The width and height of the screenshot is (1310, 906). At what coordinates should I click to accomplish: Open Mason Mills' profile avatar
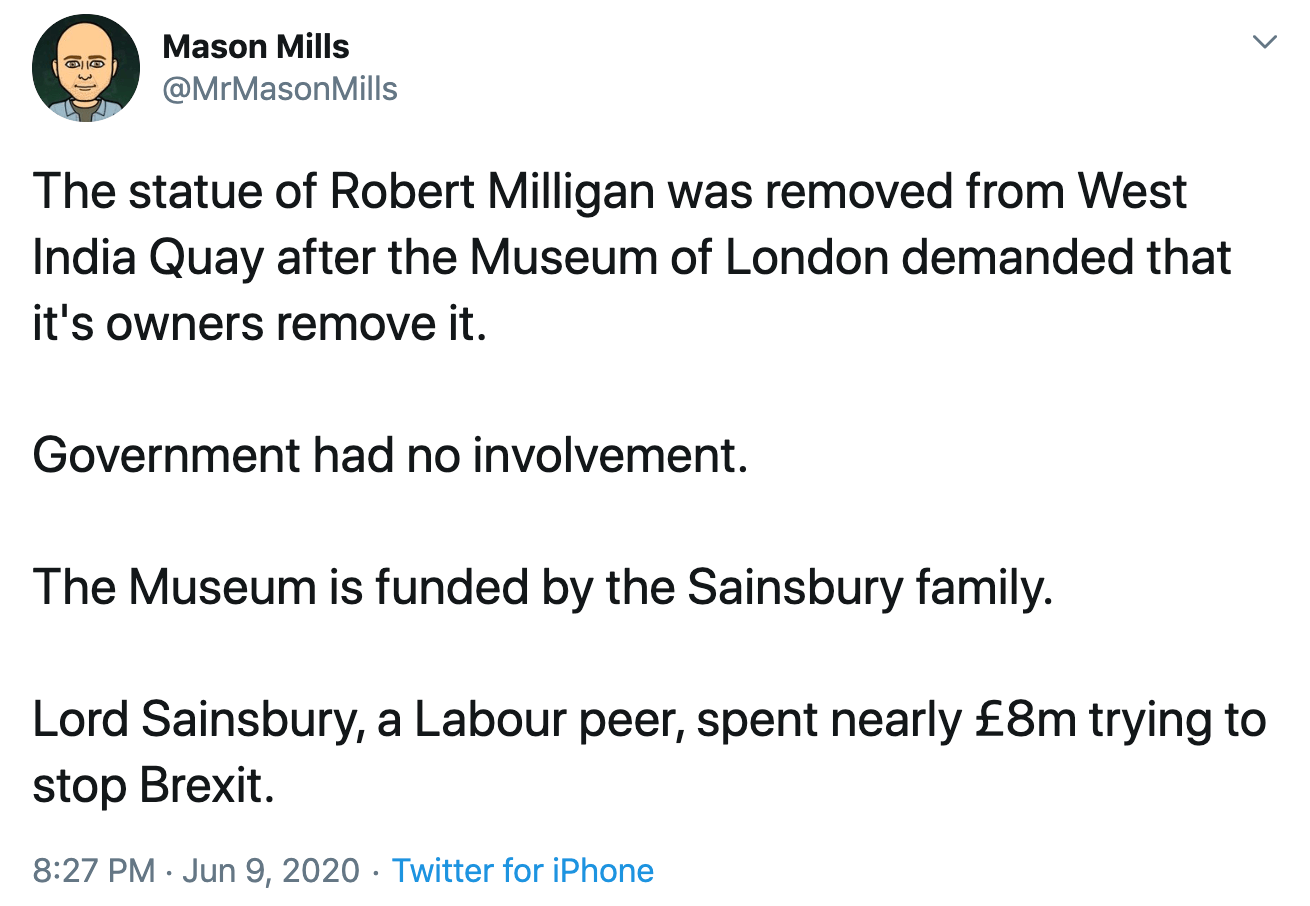point(84,69)
